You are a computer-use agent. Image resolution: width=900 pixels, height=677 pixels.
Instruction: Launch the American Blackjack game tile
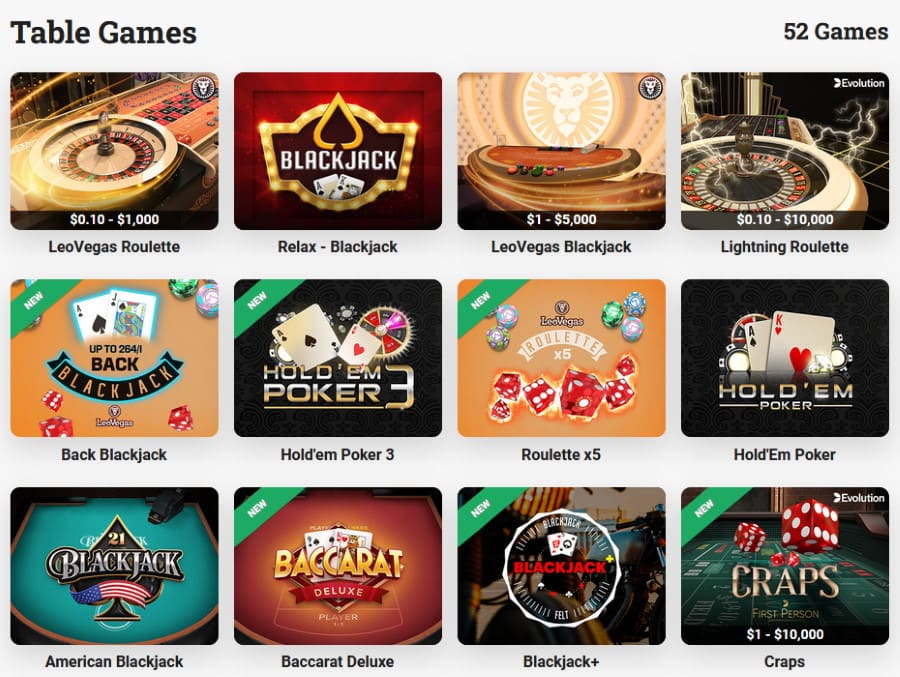114,566
